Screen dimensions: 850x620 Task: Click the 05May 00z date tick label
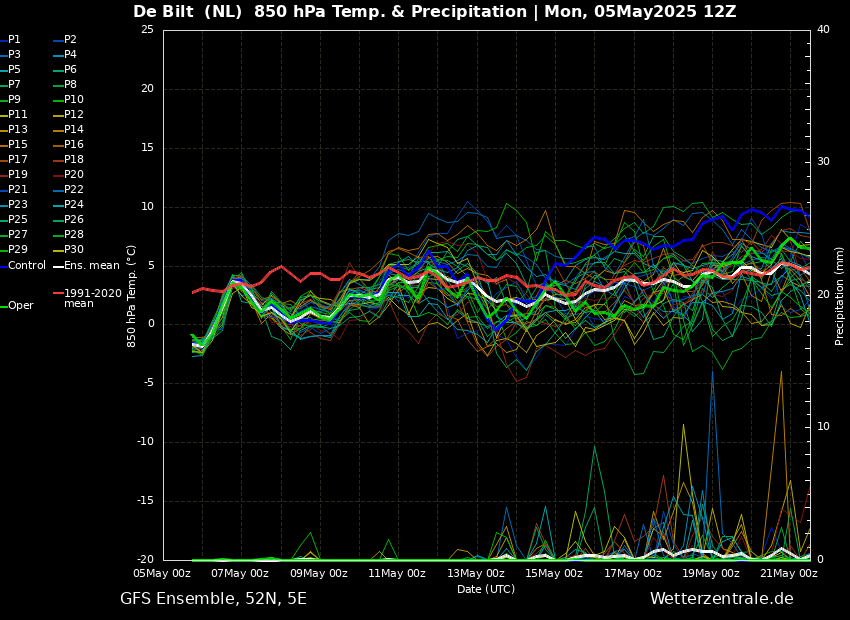(x=163, y=574)
